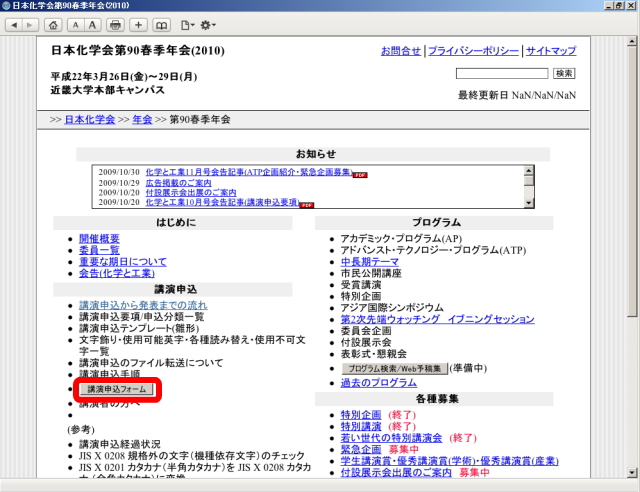This screenshot has width=640, height=492.
Task: Add a bookmark with plus icon
Action: (x=138, y=25)
